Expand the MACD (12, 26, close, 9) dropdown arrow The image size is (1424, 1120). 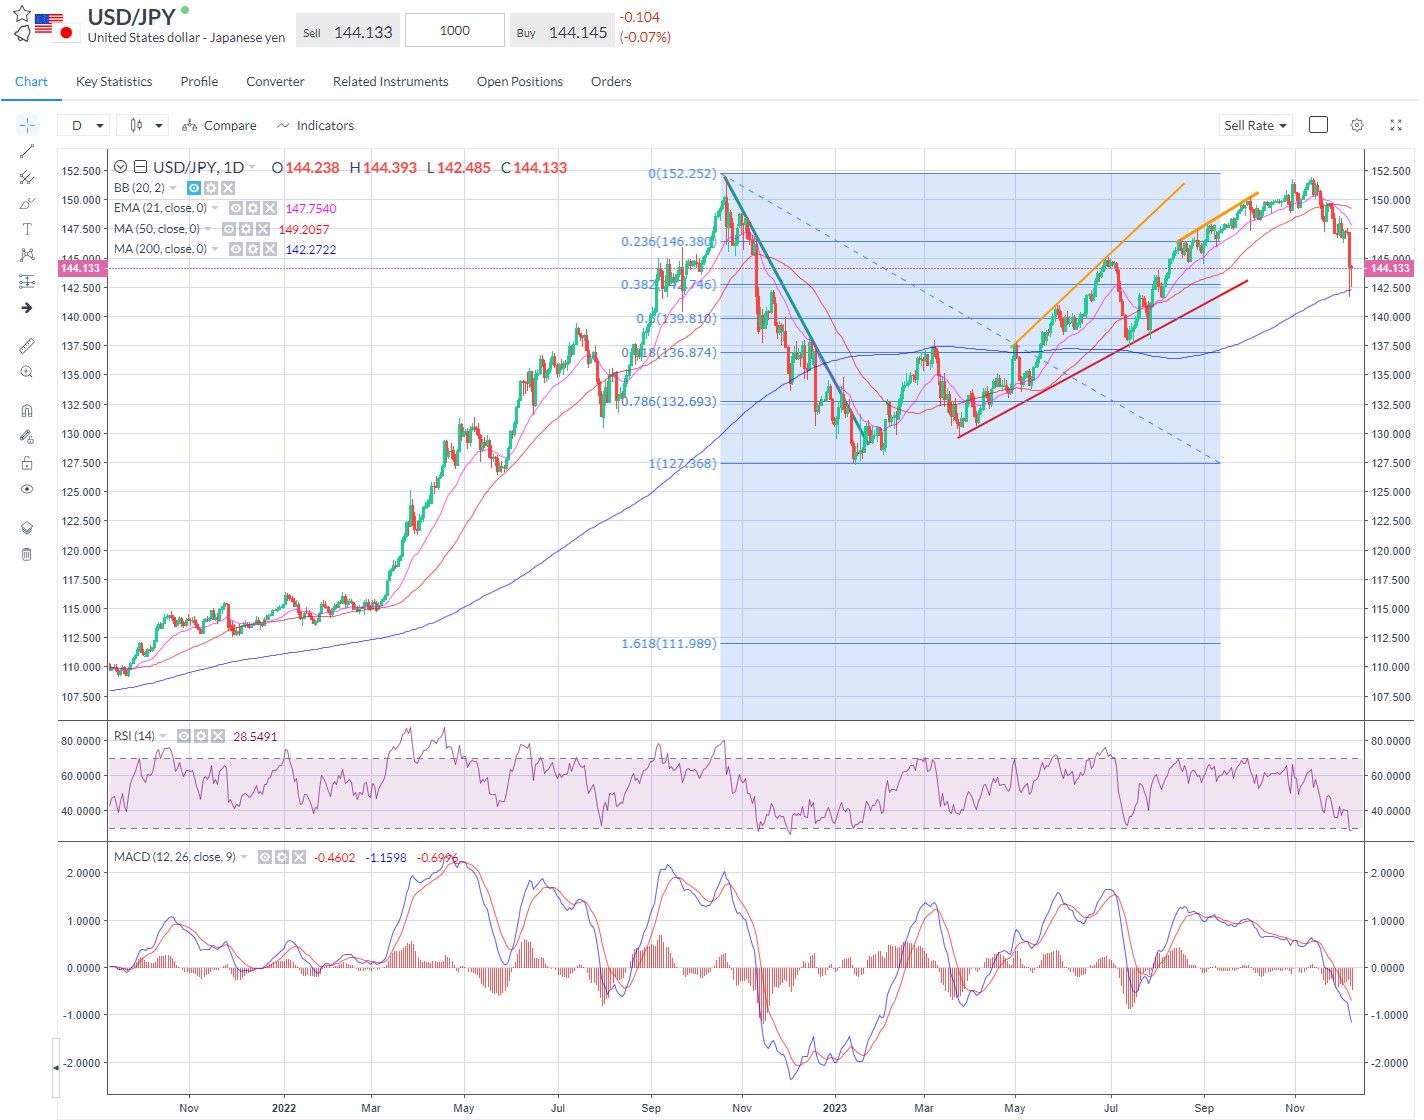click(243, 857)
